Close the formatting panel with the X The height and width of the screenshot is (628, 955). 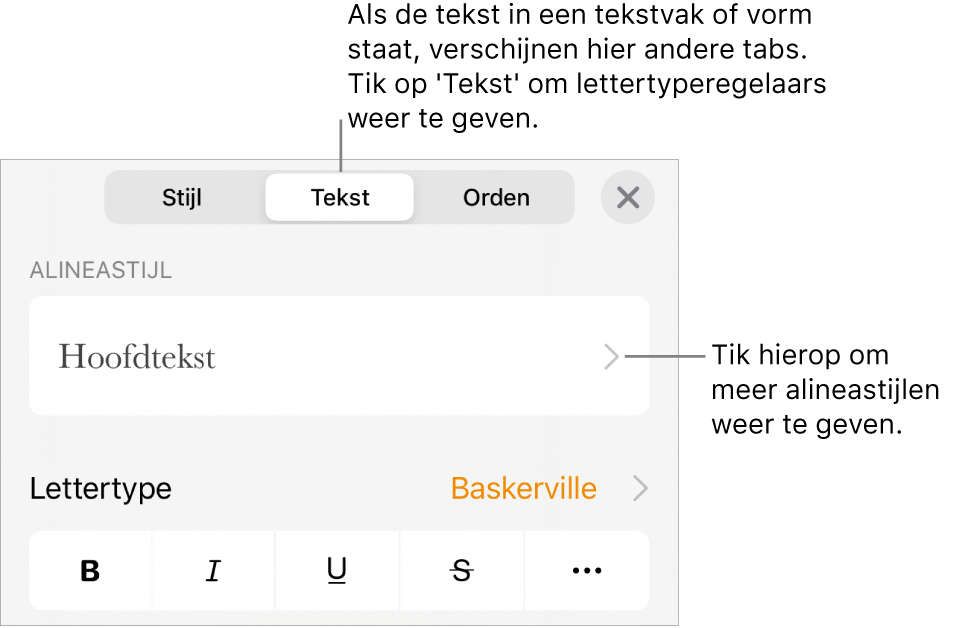coord(628,197)
